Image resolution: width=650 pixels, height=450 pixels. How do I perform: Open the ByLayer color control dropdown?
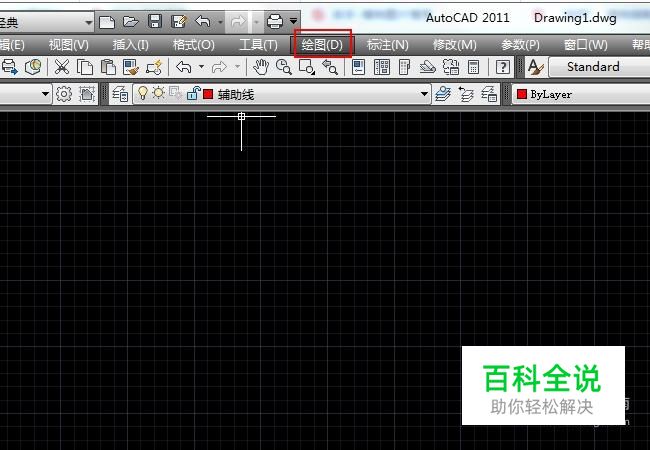pyautogui.click(x=581, y=94)
